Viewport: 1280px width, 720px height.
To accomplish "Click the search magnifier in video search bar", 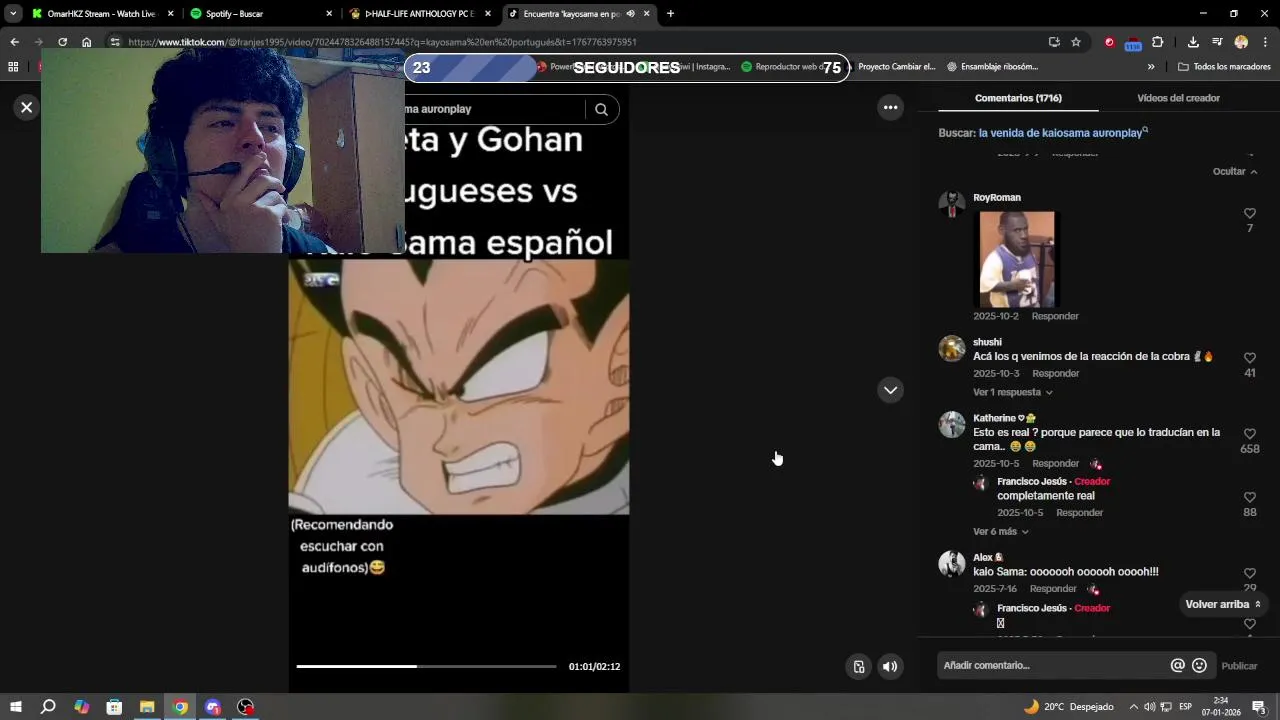I will coord(601,109).
